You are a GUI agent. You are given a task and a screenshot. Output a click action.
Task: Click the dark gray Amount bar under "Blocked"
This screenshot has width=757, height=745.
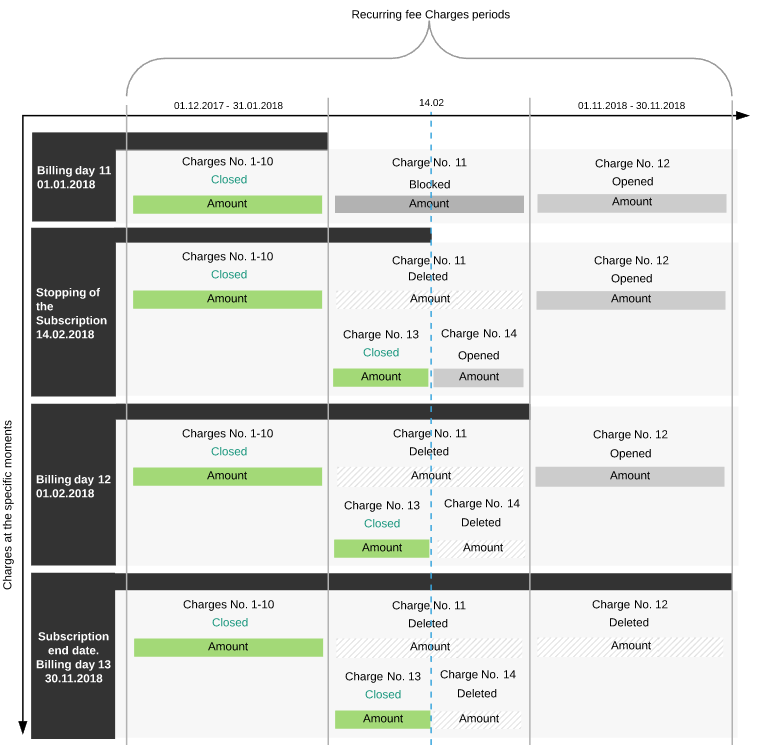tap(429, 204)
